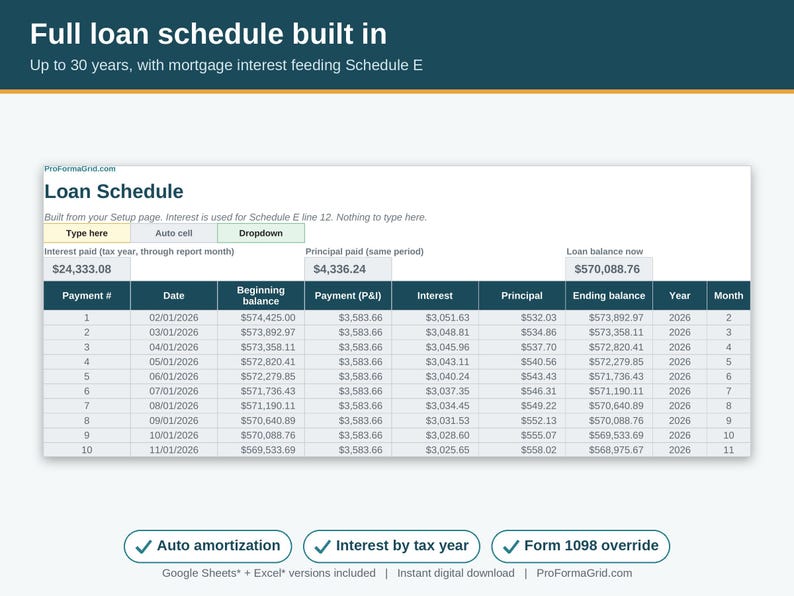This screenshot has height=596, width=794.
Task: Click the Principal paid (same period) label
Action: 365,251
